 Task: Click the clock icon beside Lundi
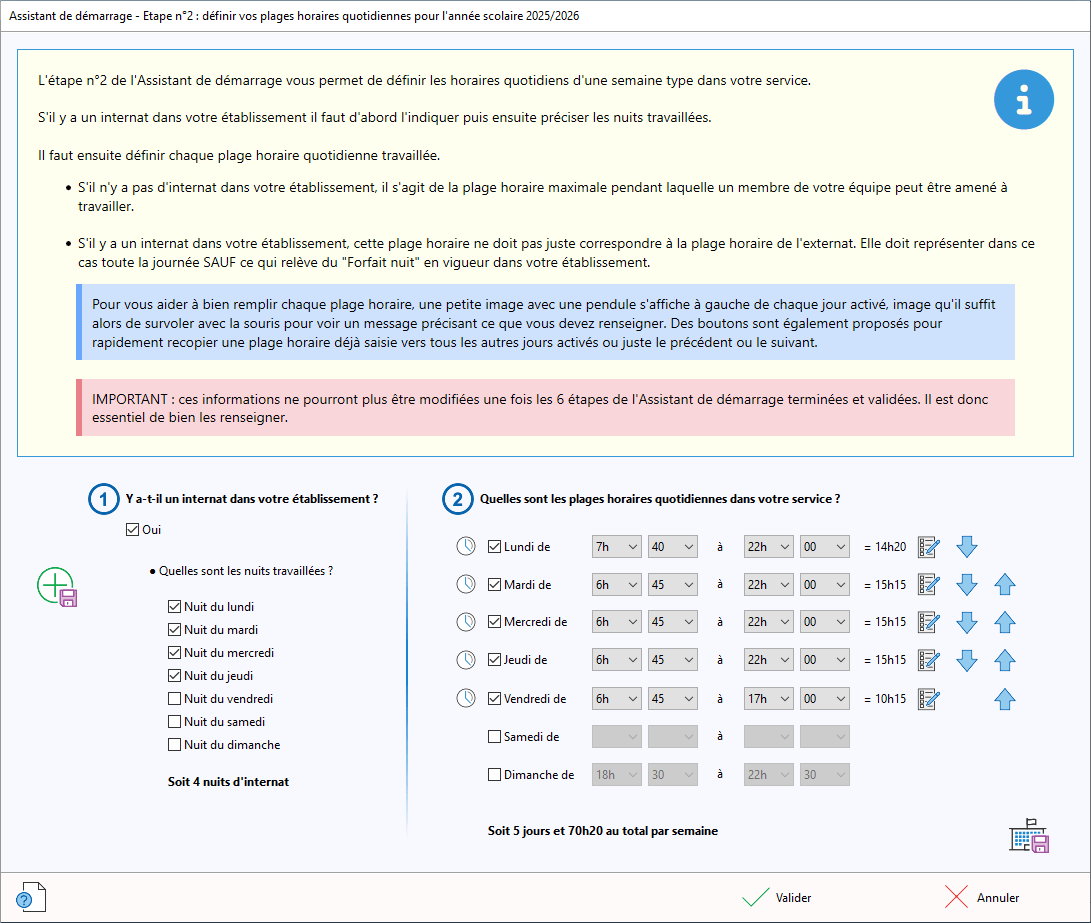(466, 547)
